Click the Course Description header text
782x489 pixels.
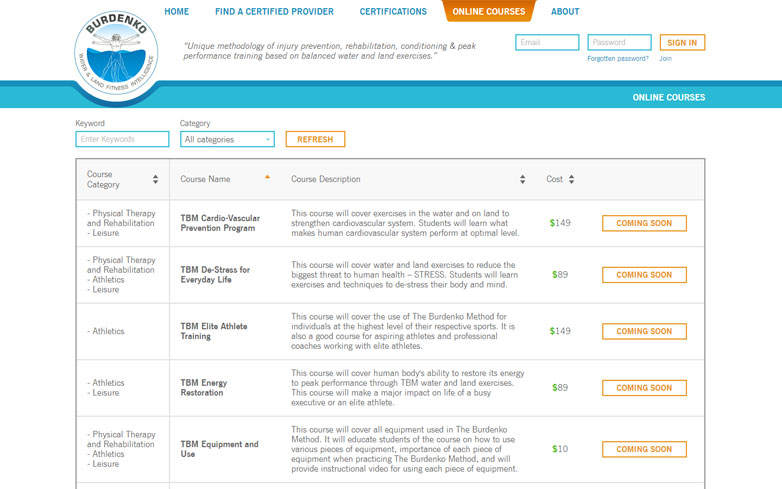[x=326, y=179]
